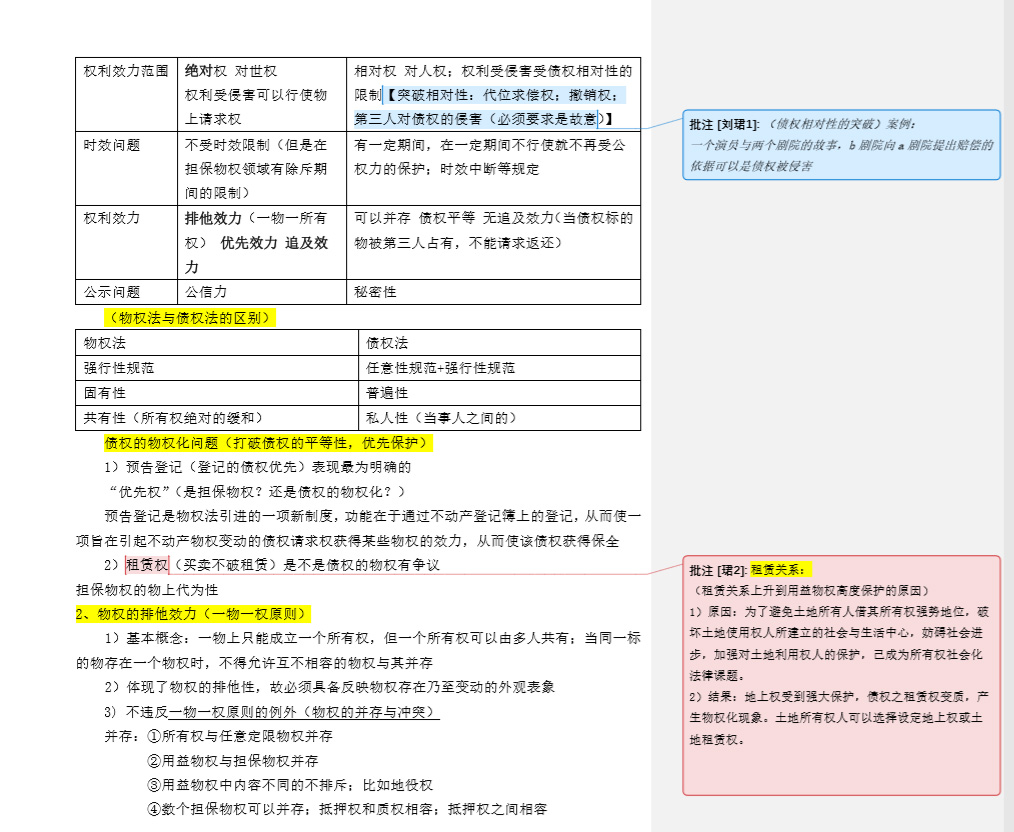This screenshot has width=1014, height=832.
Task: Click the 公信力 cell
Action: point(206,292)
